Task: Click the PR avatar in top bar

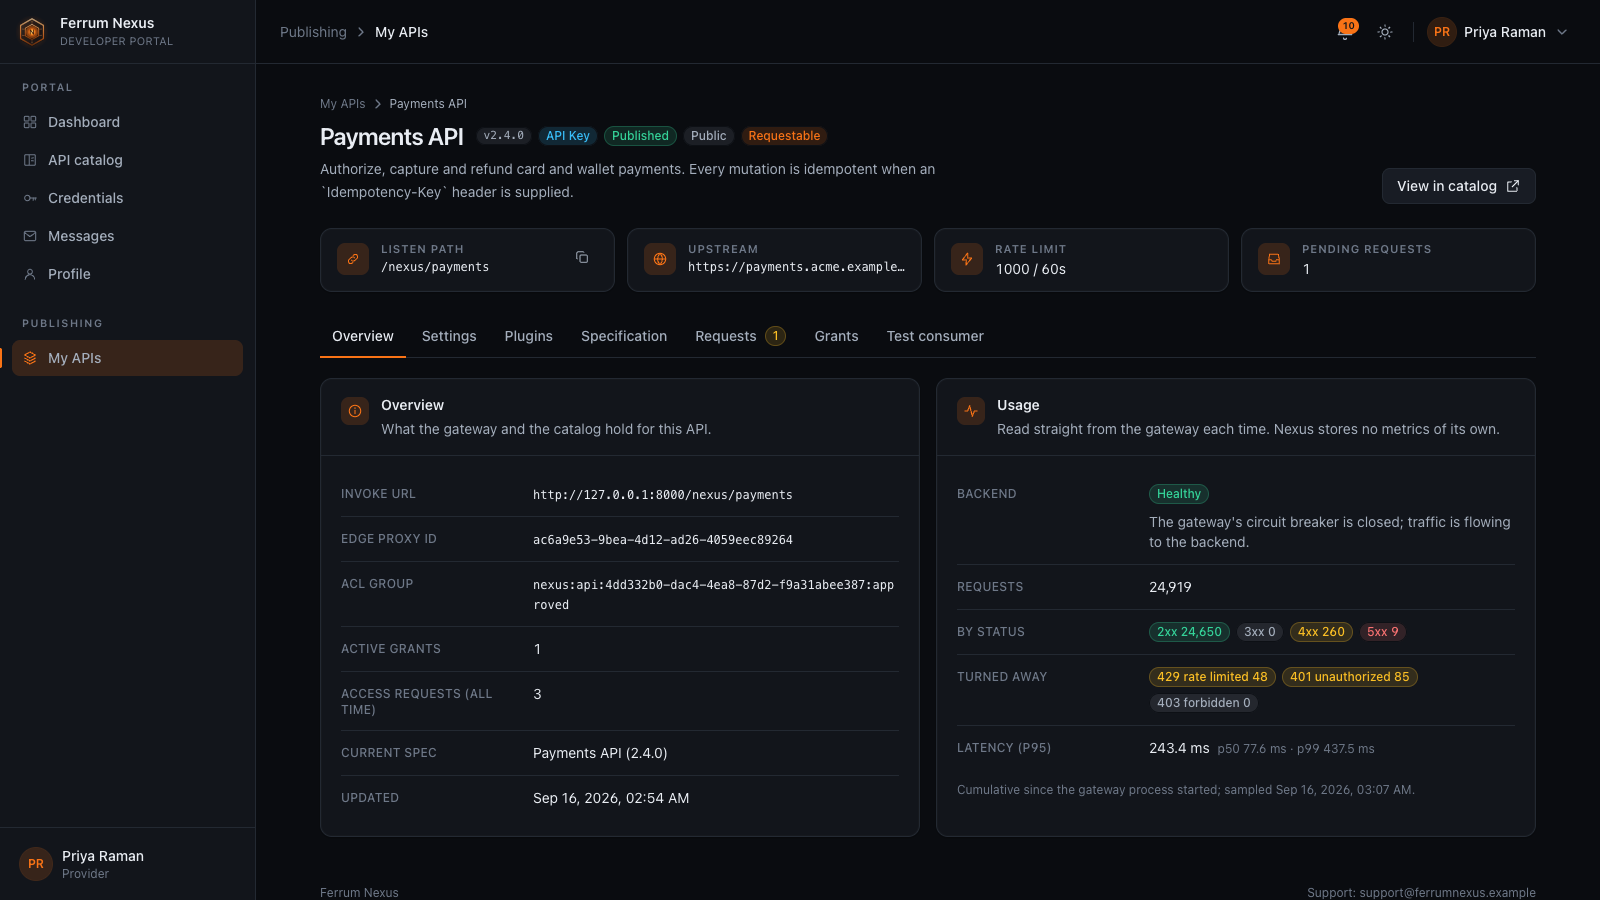Action: [x=1442, y=32]
